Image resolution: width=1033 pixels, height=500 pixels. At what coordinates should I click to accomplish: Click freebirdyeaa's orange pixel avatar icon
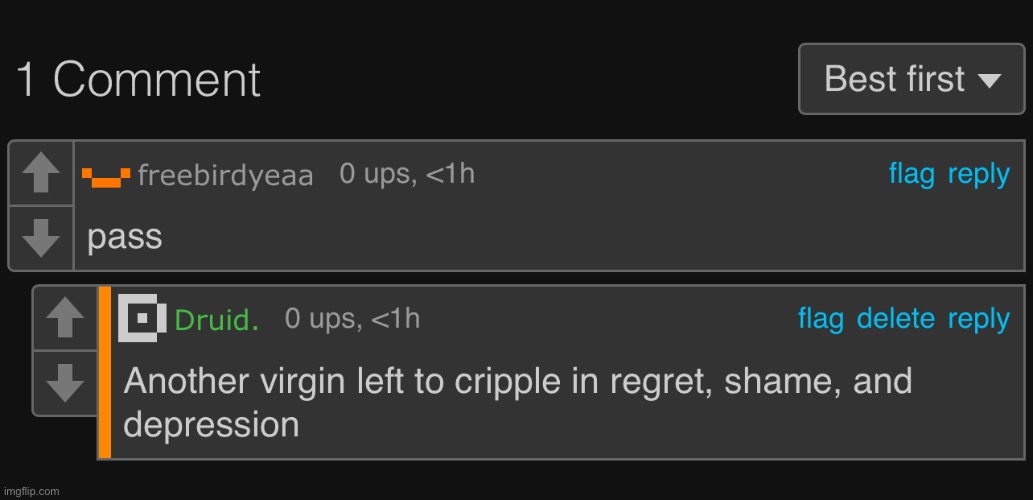pos(106,177)
